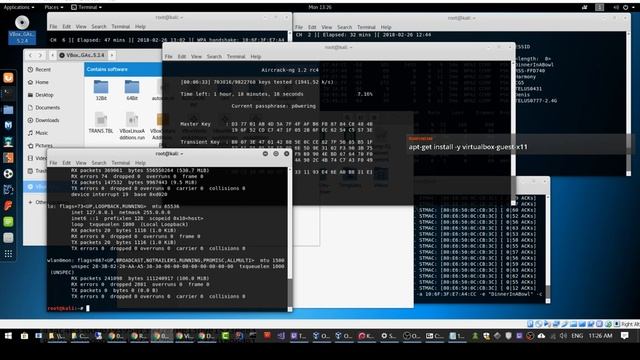Viewport: 640px width, 360px height.
Task: Click scrollbar of CH 2 terminal window
Action: pos(628,104)
